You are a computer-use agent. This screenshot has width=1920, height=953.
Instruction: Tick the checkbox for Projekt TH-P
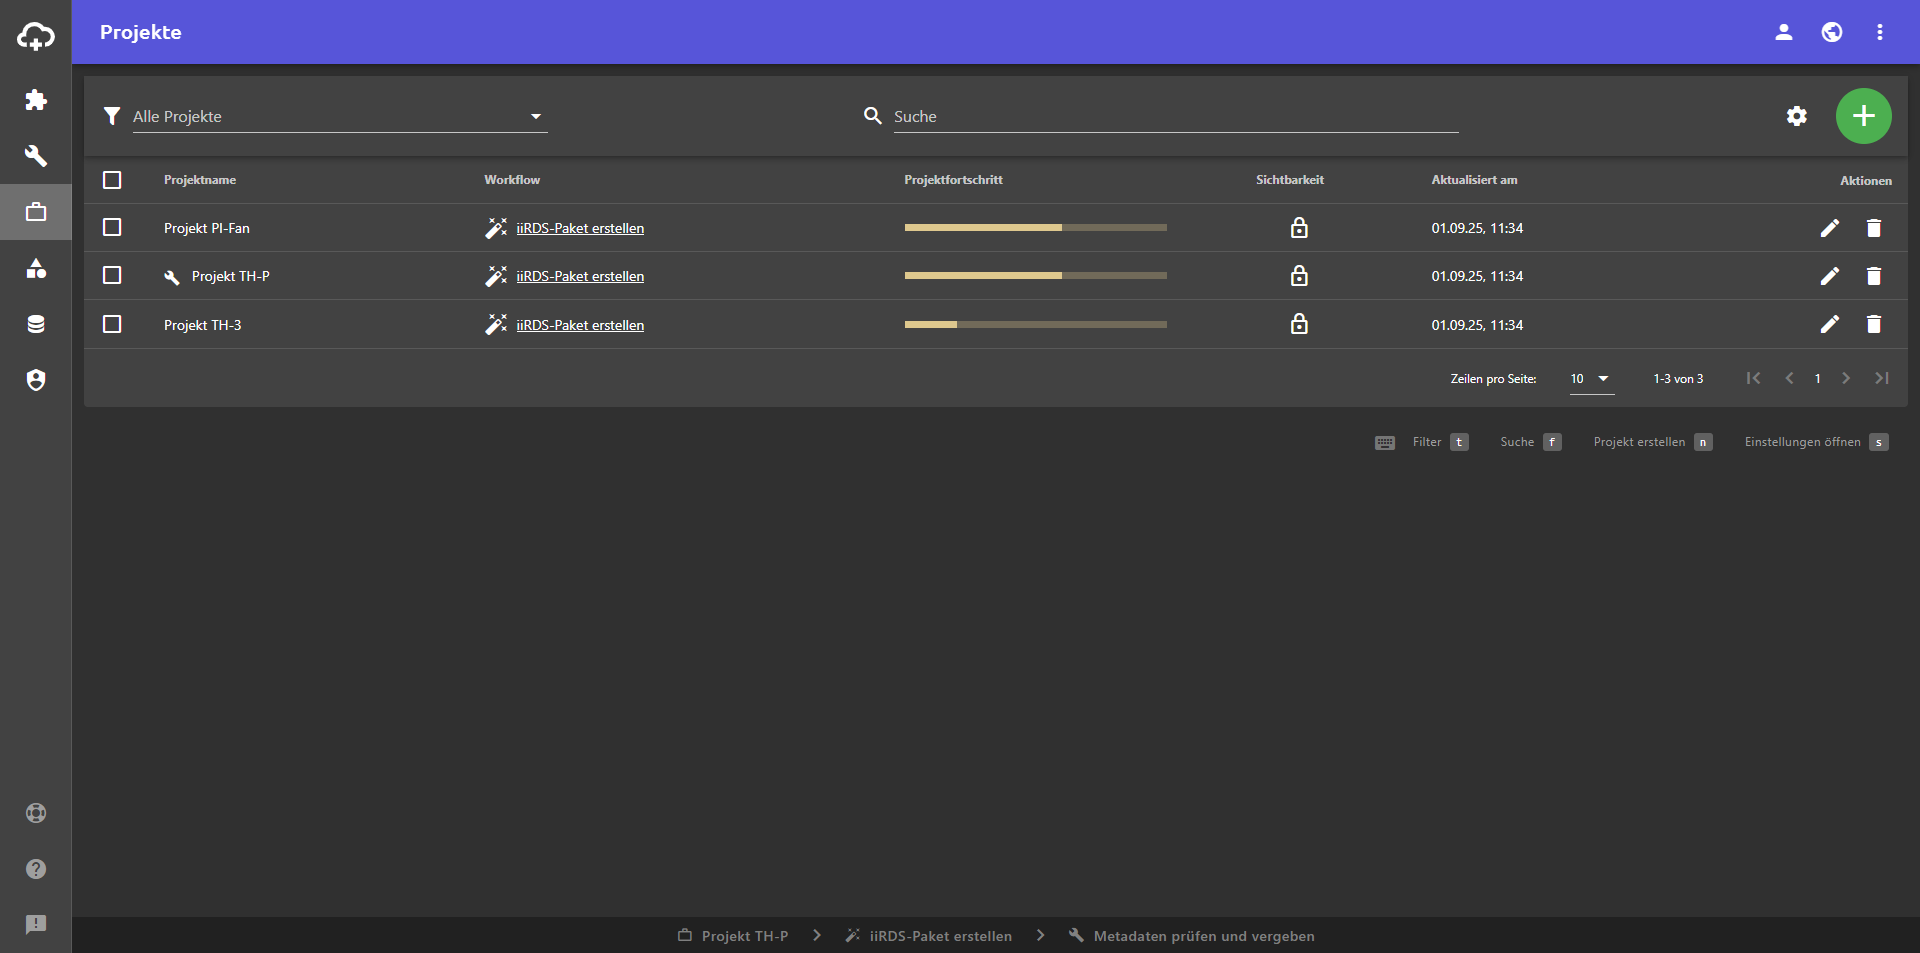(x=112, y=276)
